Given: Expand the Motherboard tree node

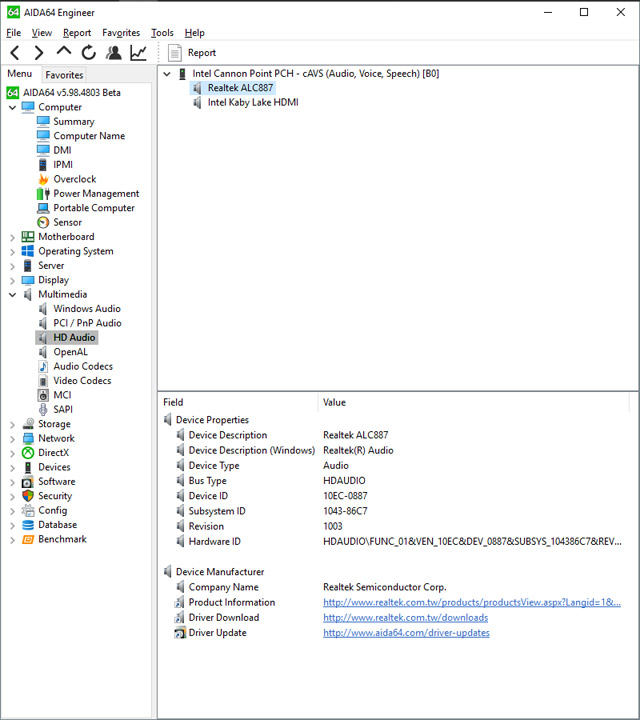Looking at the screenshot, I should 12,237.
